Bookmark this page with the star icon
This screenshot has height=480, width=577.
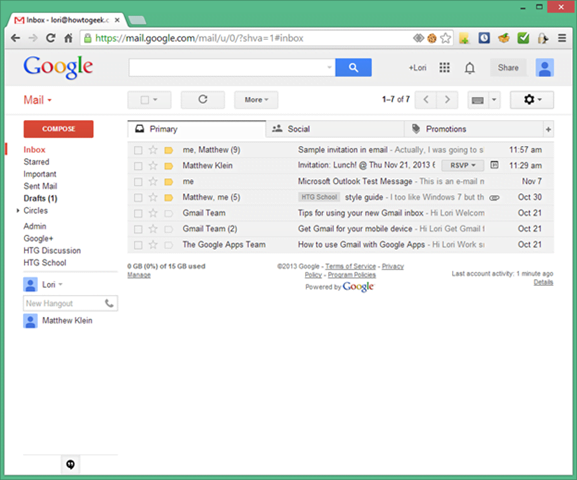pyautogui.click(x=445, y=38)
